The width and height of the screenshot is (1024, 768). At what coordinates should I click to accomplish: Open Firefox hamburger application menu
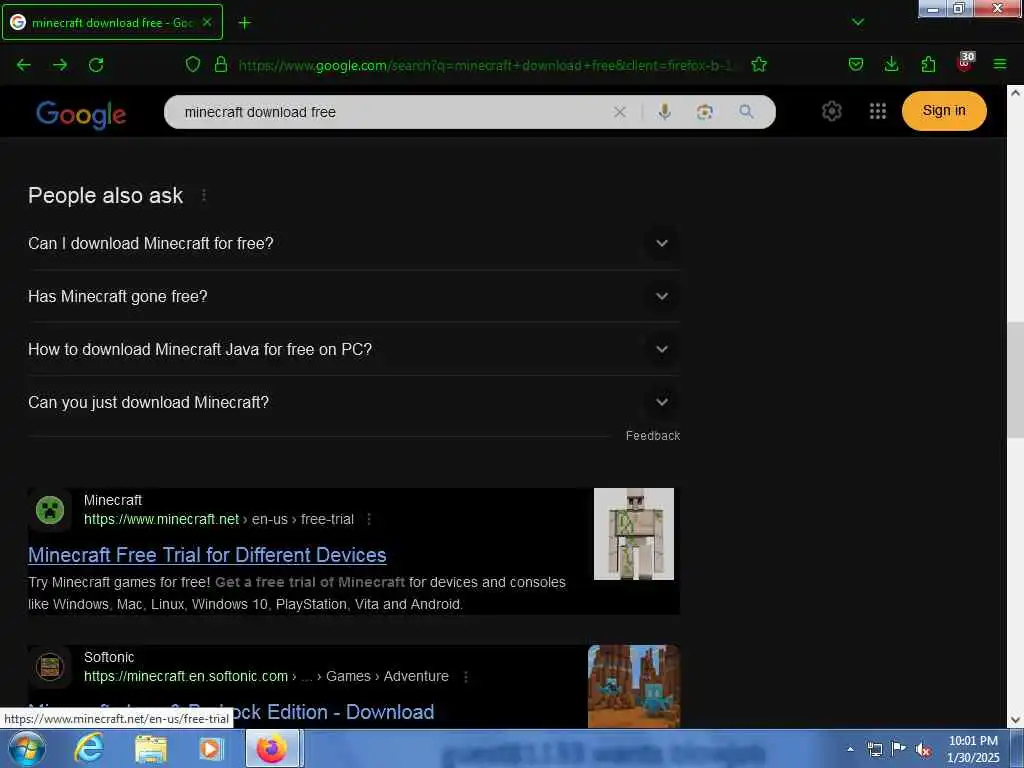click(1000, 65)
